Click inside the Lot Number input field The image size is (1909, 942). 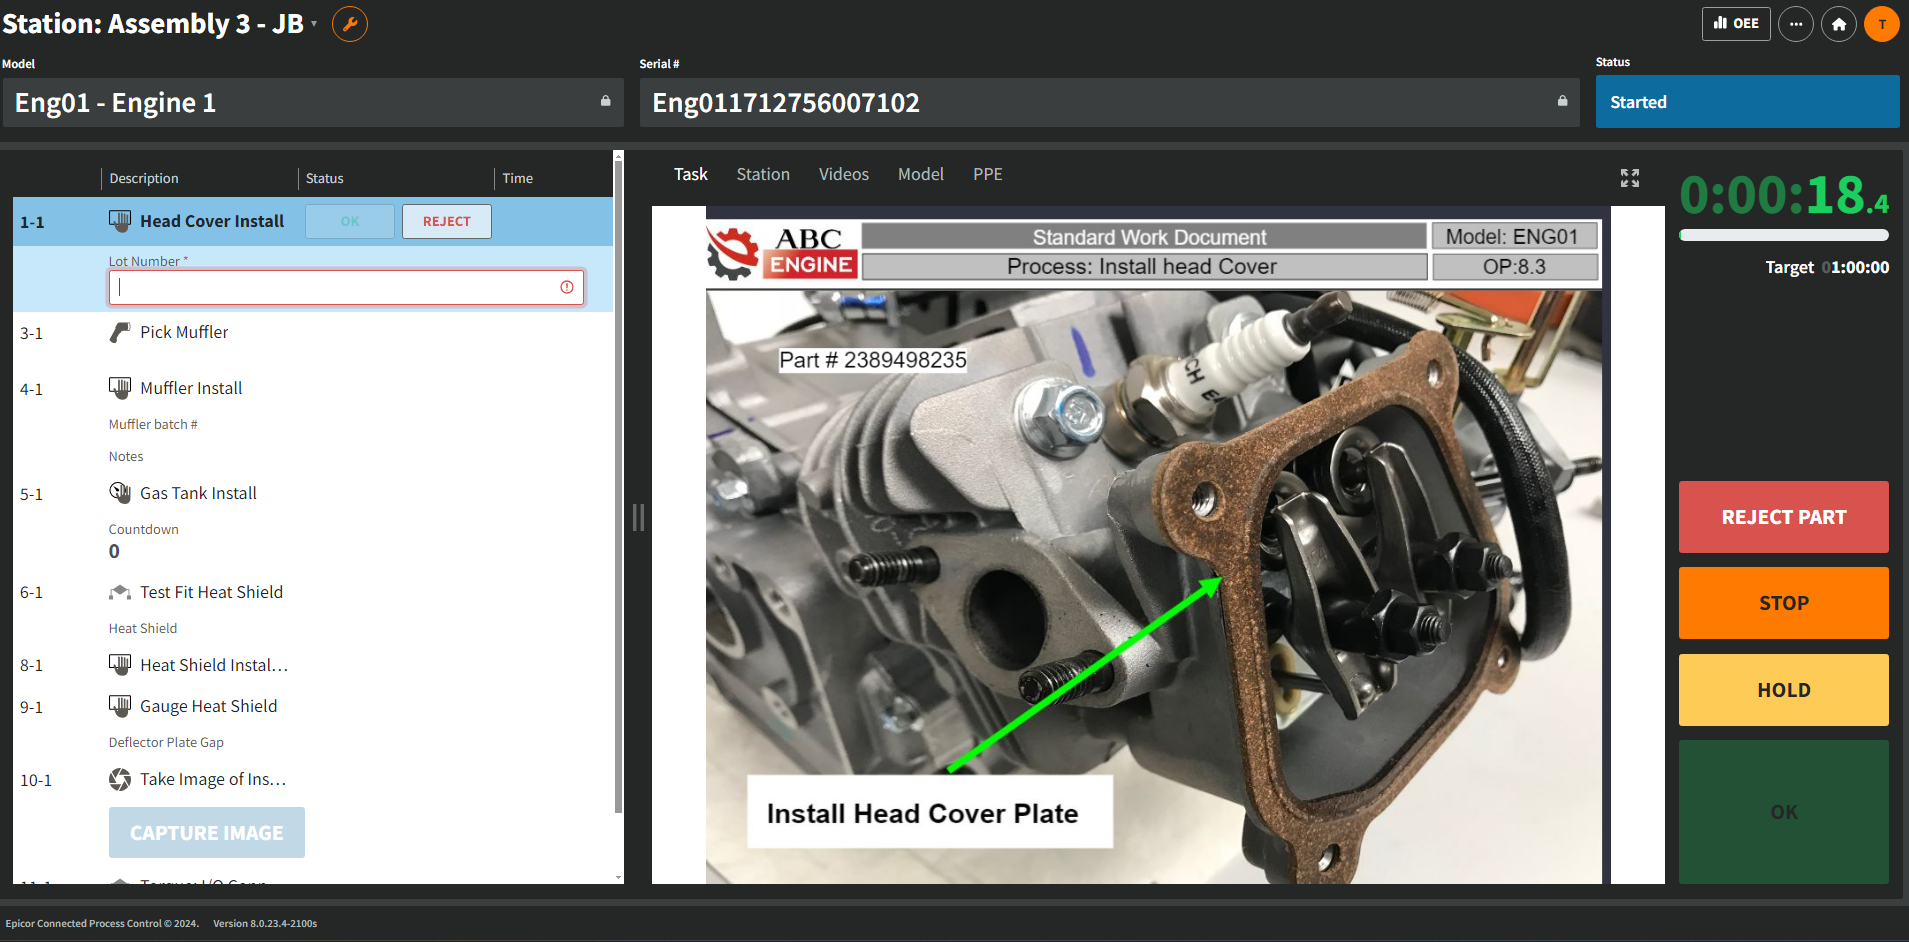tap(345, 287)
